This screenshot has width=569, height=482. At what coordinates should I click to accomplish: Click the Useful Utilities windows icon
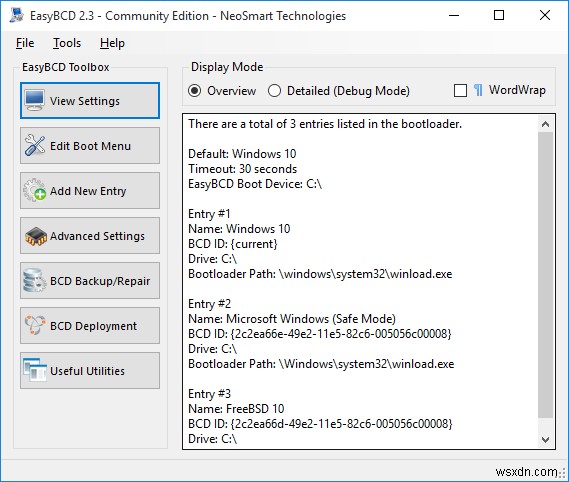tap(35, 370)
